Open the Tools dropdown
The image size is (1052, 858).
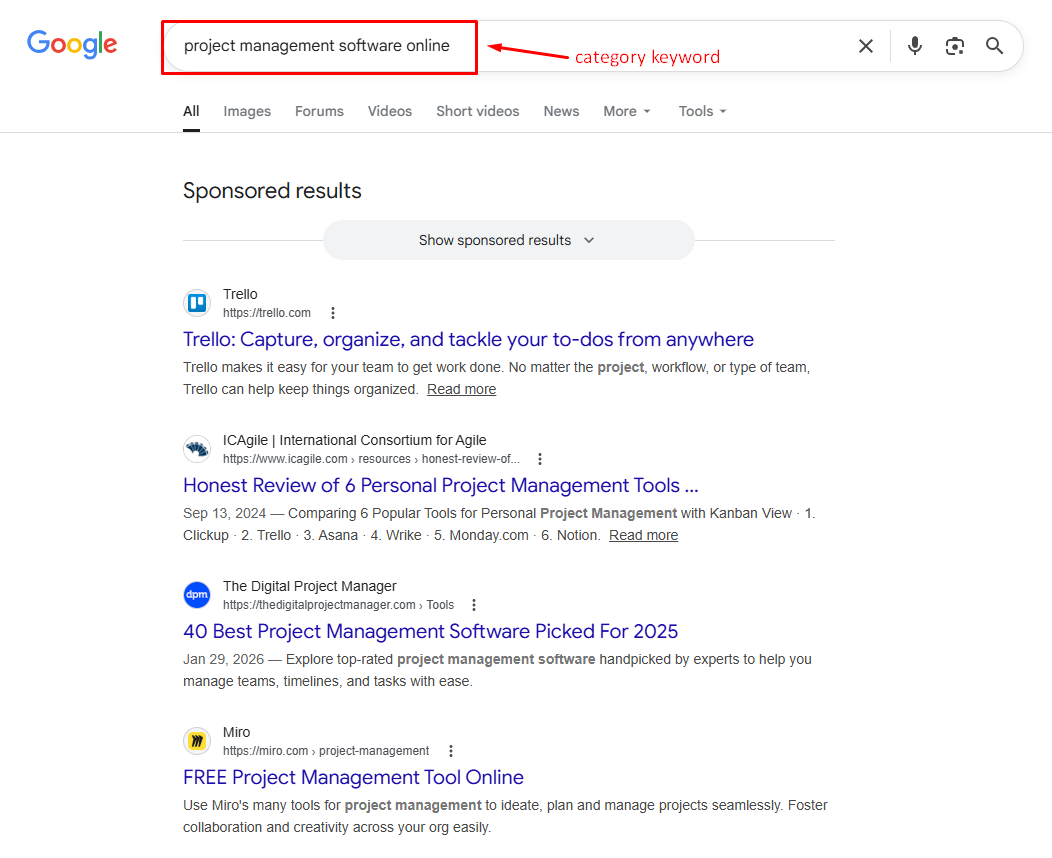coord(701,111)
